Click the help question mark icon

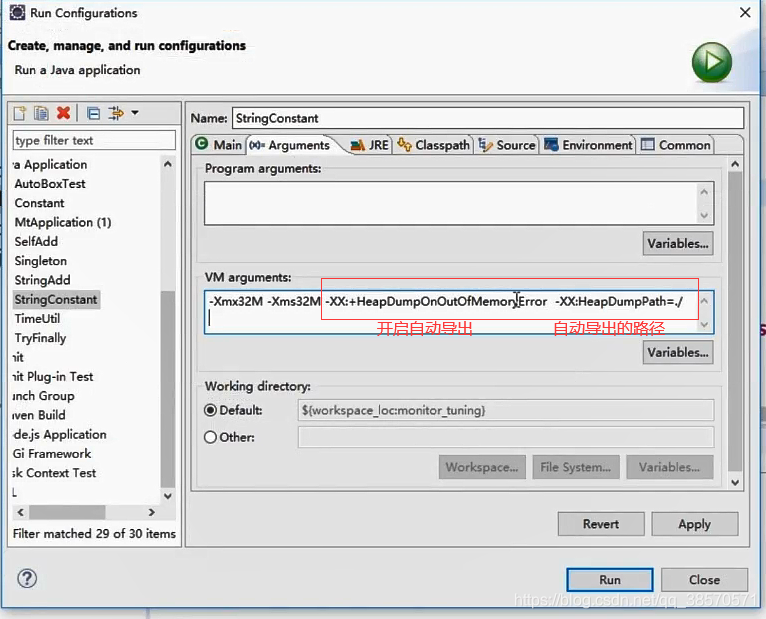point(27,578)
